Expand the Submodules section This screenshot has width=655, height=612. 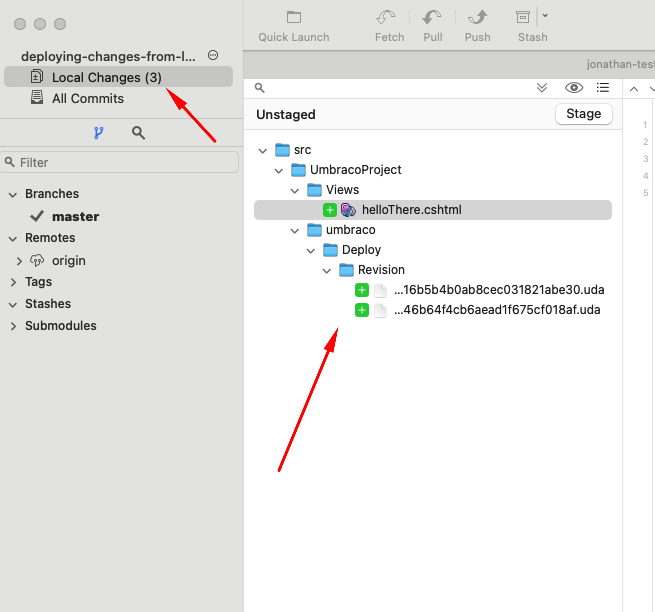point(13,326)
